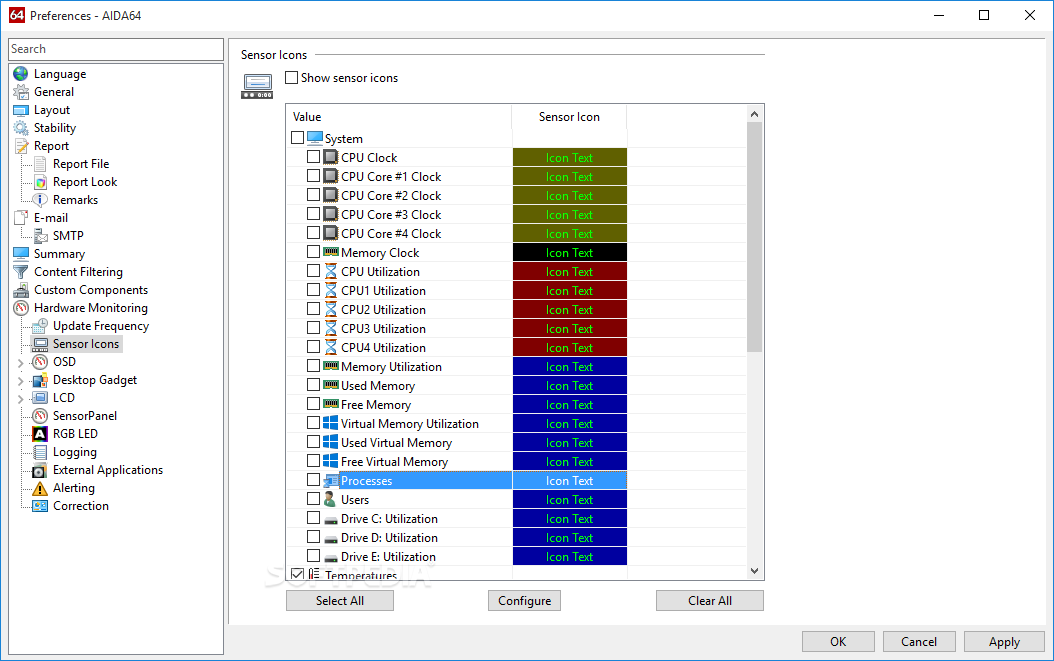This screenshot has width=1054, height=661.
Task: Click the Value column header
Action: tap(399, 117)
